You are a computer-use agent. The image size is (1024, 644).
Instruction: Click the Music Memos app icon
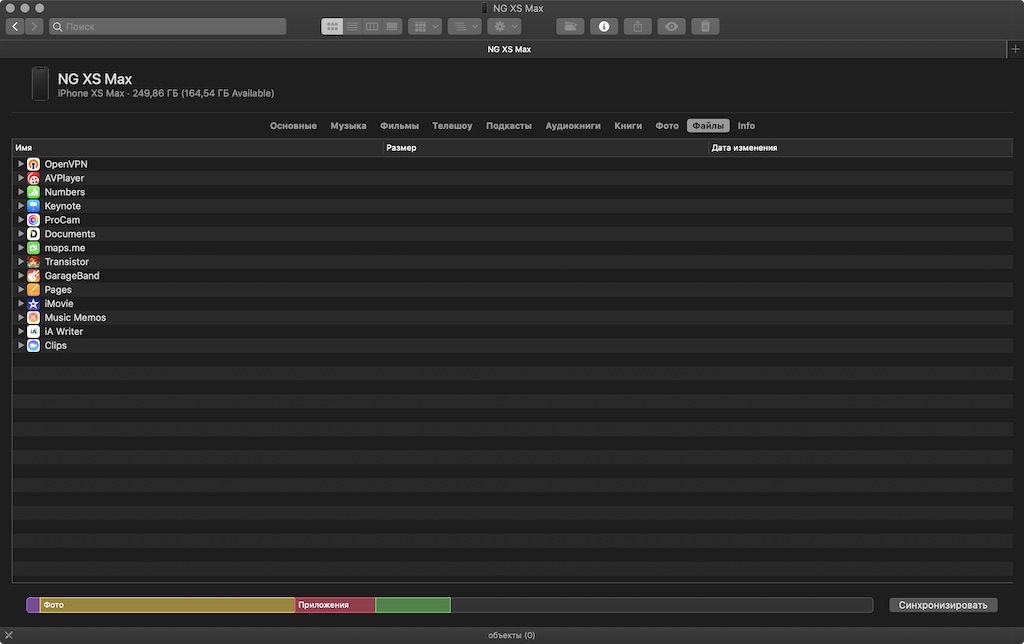(33, 317)
